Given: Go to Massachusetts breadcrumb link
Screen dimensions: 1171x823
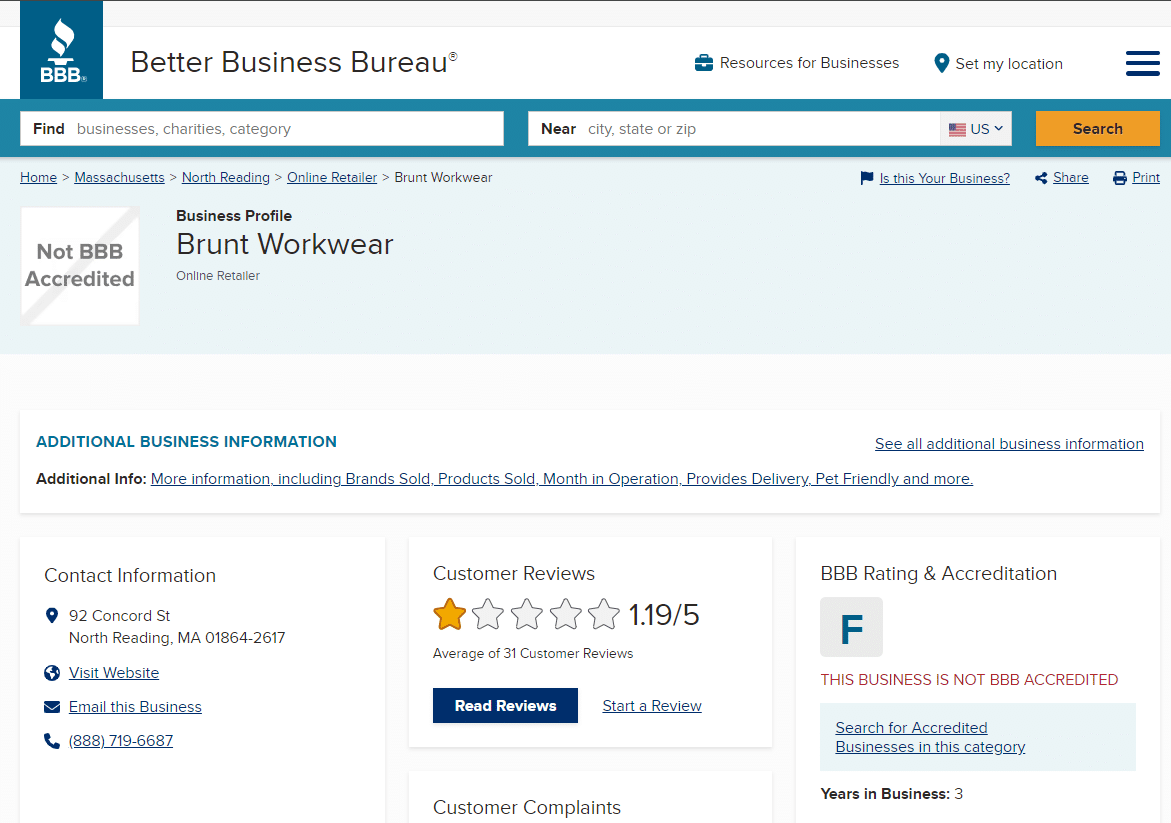Looking at the screenshot, I should 119,177.
